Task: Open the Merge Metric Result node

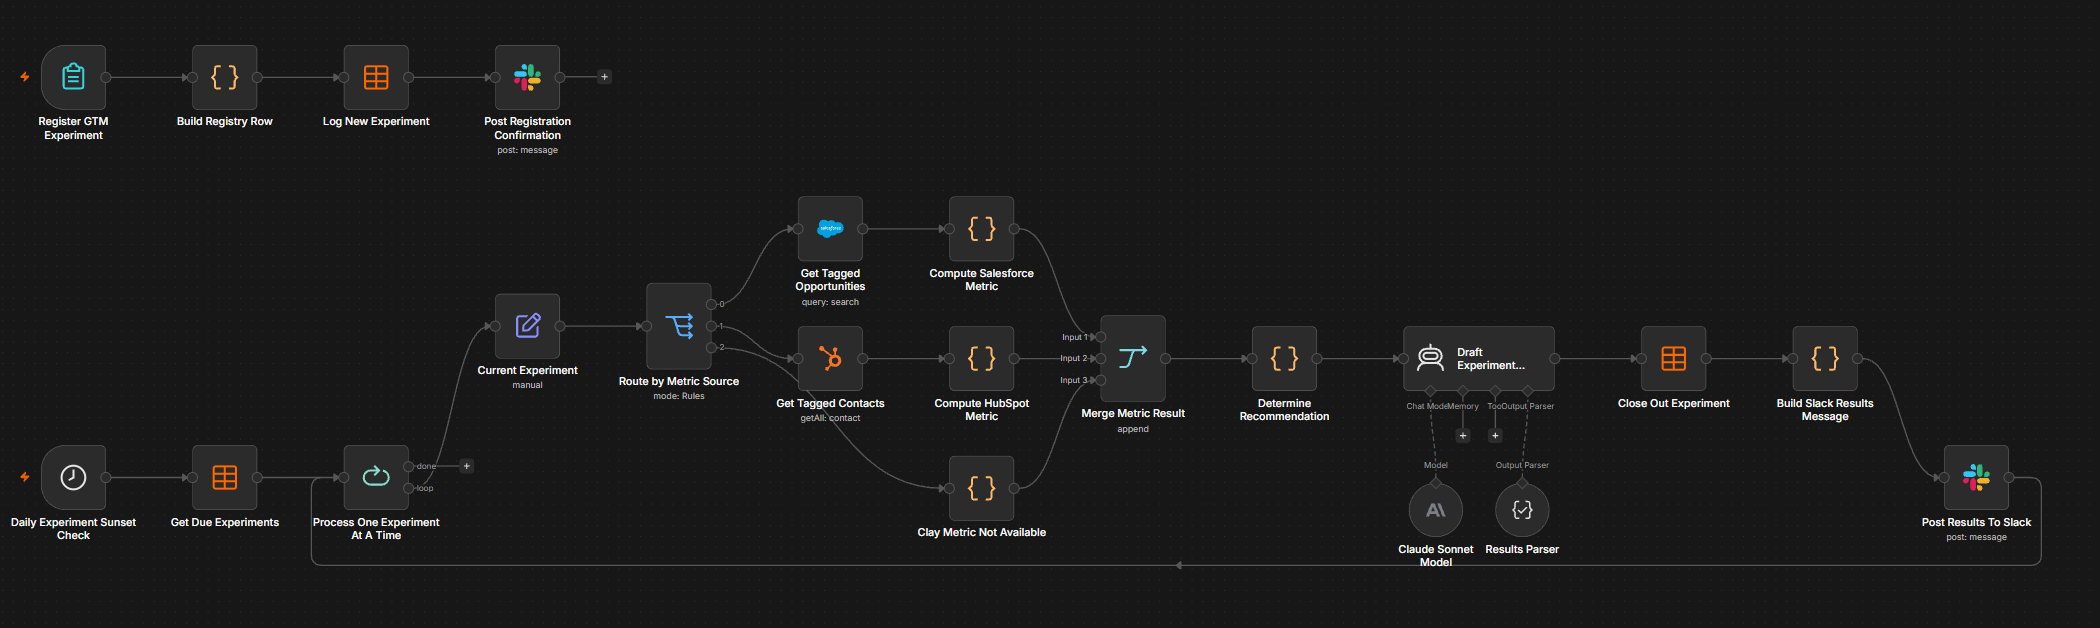Action: click(1133, 358)
